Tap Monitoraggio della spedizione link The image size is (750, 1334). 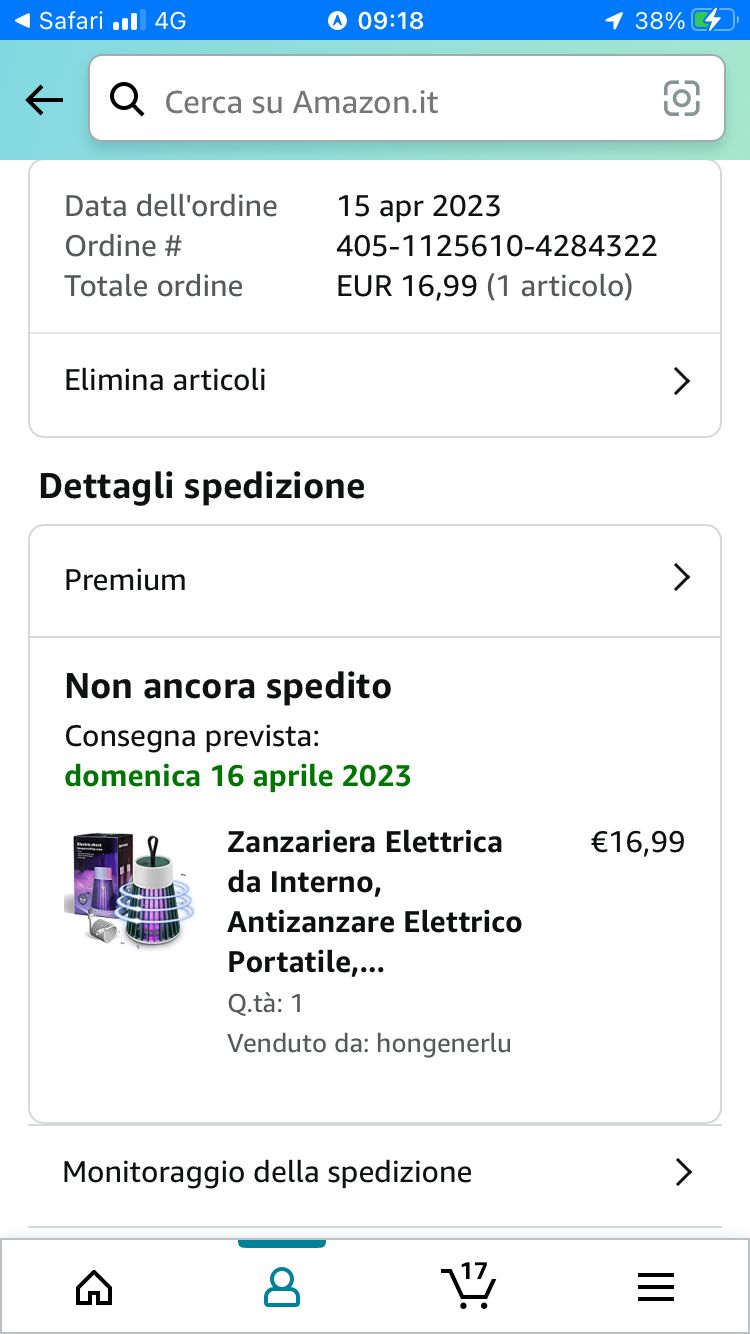(267, 1172)
